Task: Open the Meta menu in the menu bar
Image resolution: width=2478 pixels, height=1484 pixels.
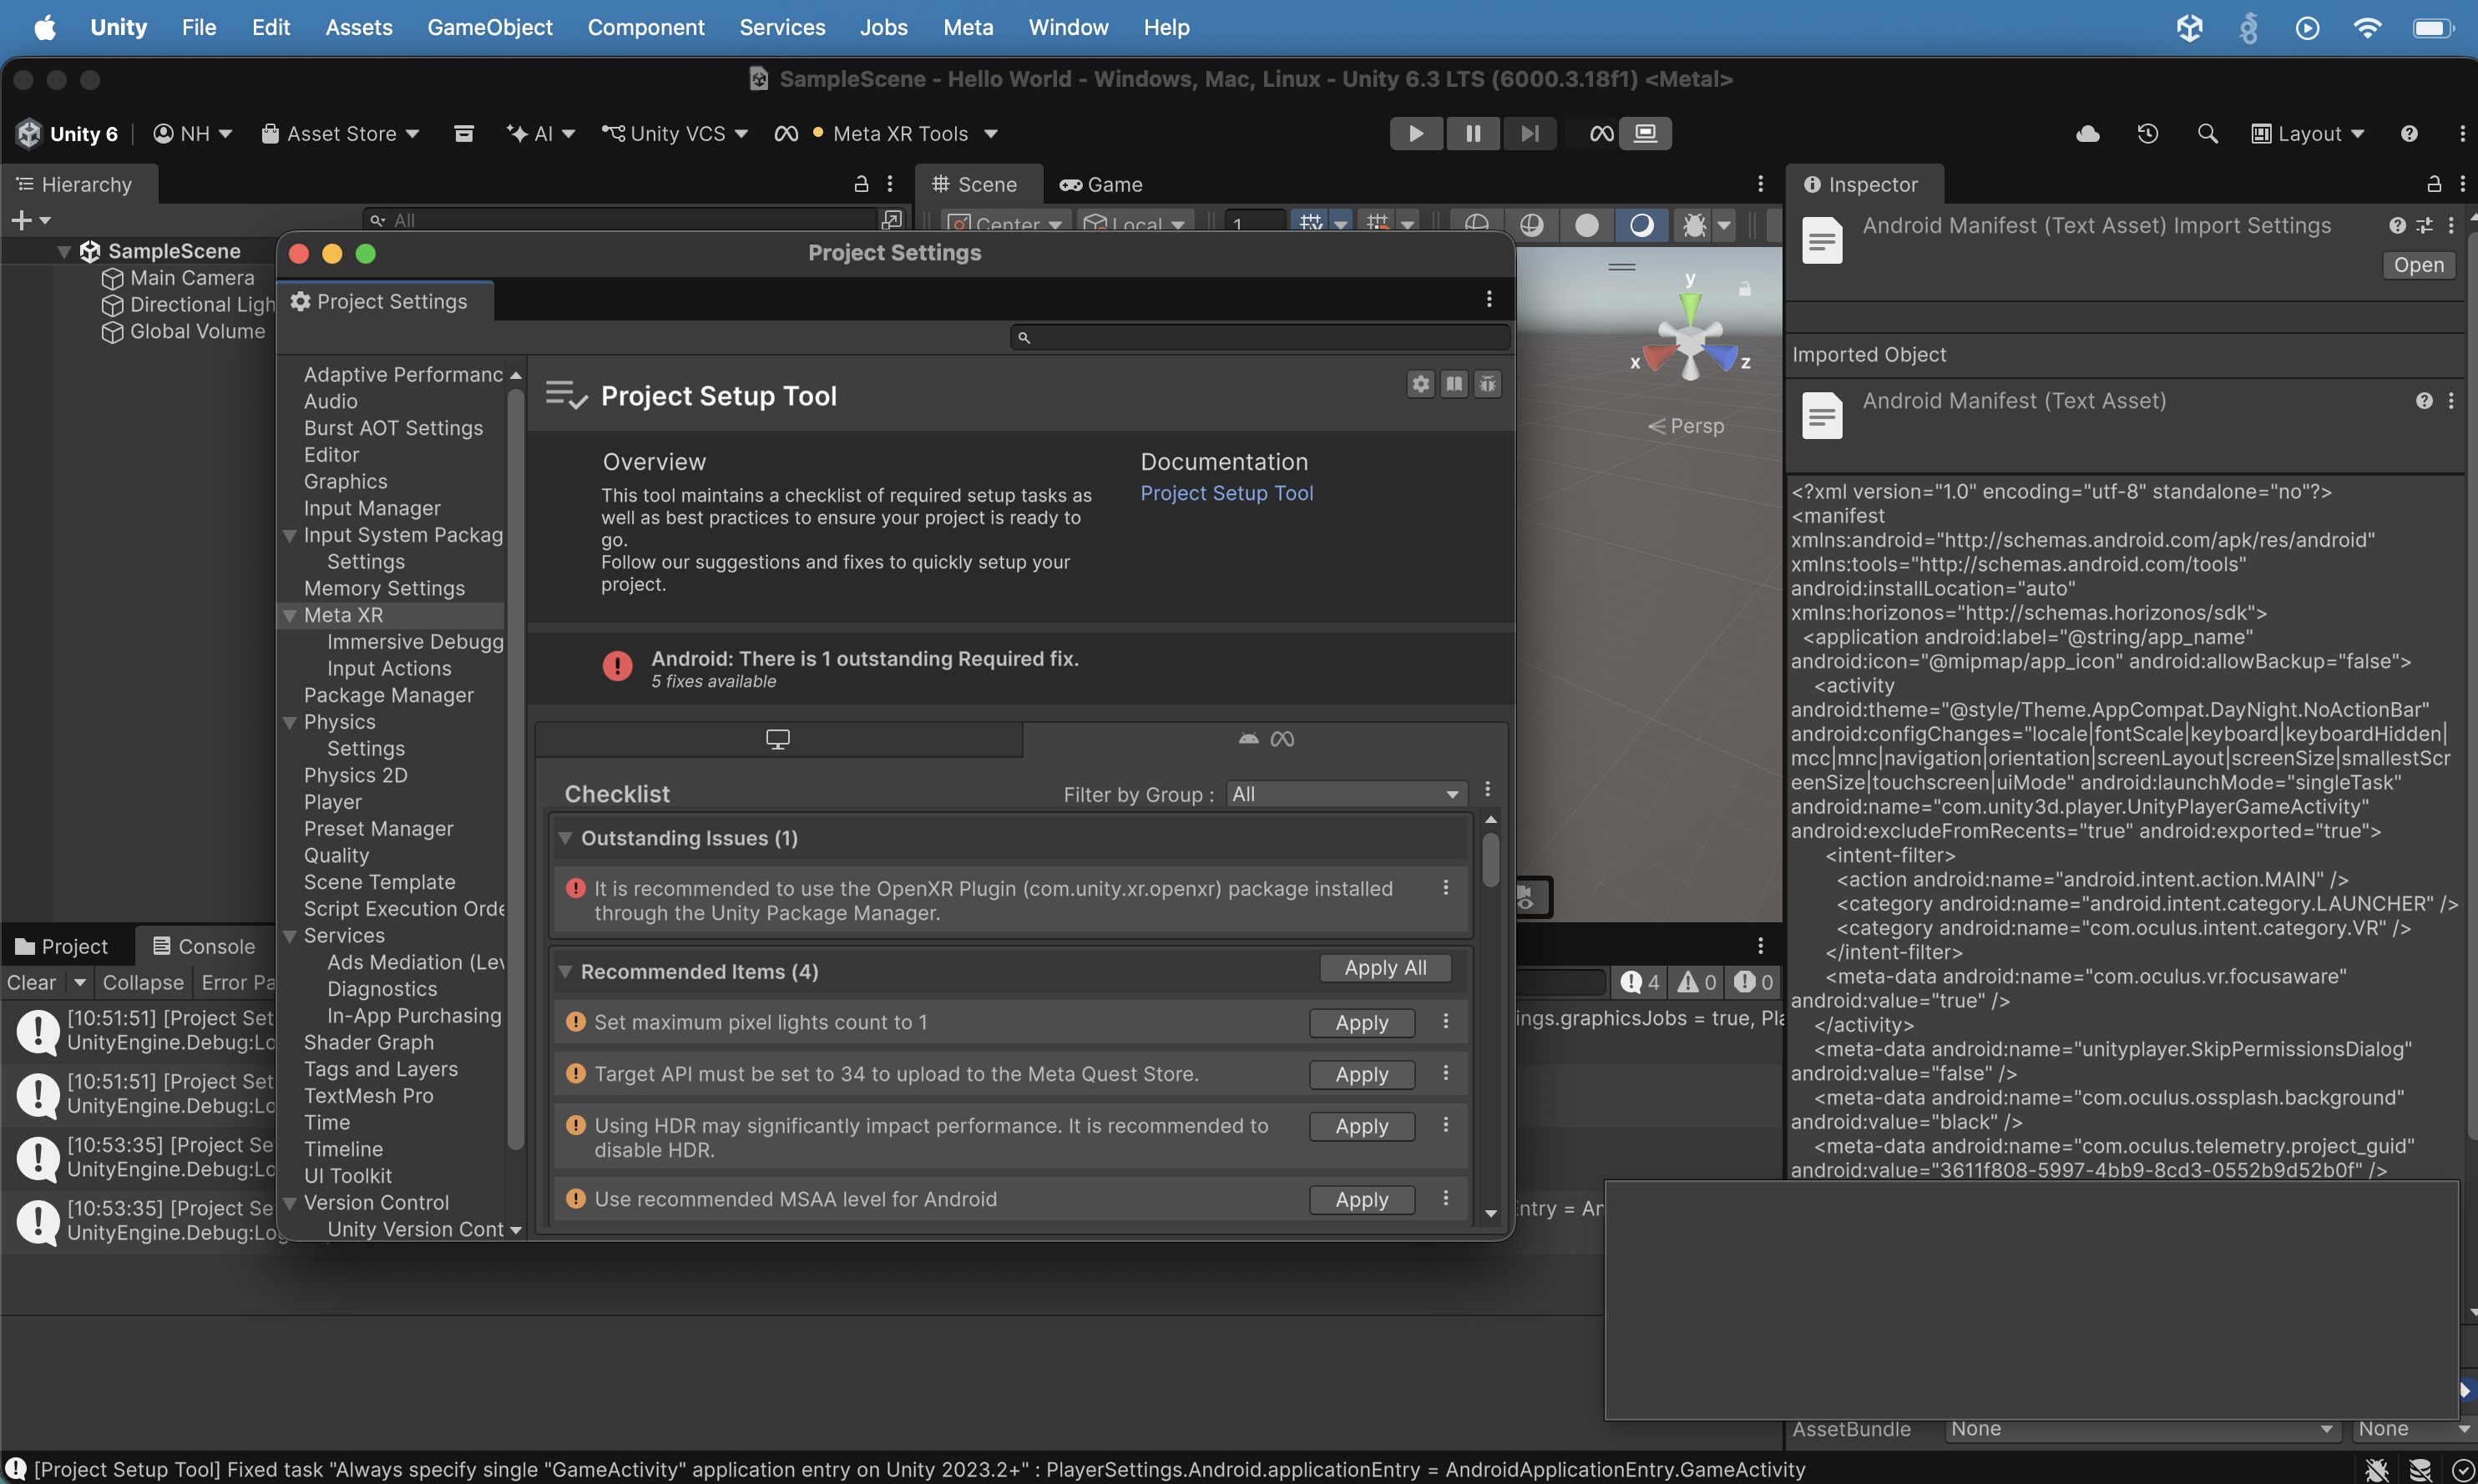Action: 968,27
